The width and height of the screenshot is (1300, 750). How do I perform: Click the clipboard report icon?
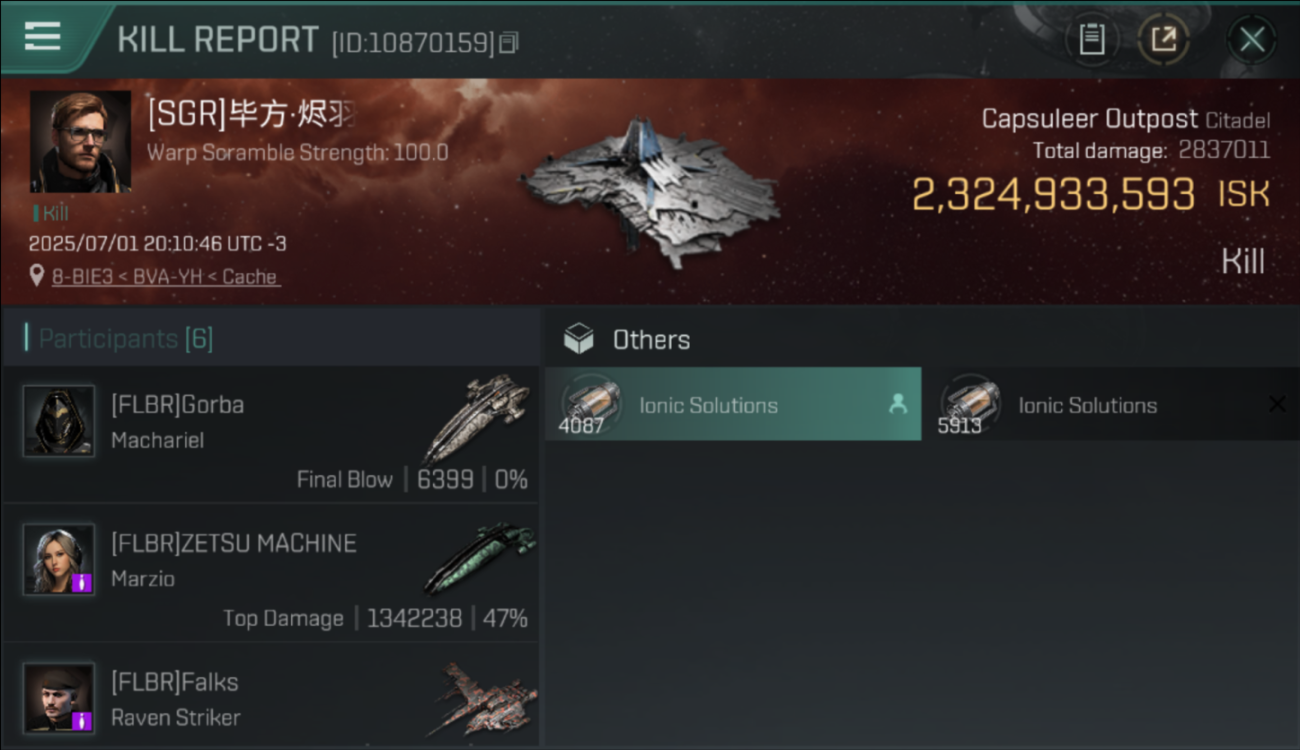tap(1091, 39)
